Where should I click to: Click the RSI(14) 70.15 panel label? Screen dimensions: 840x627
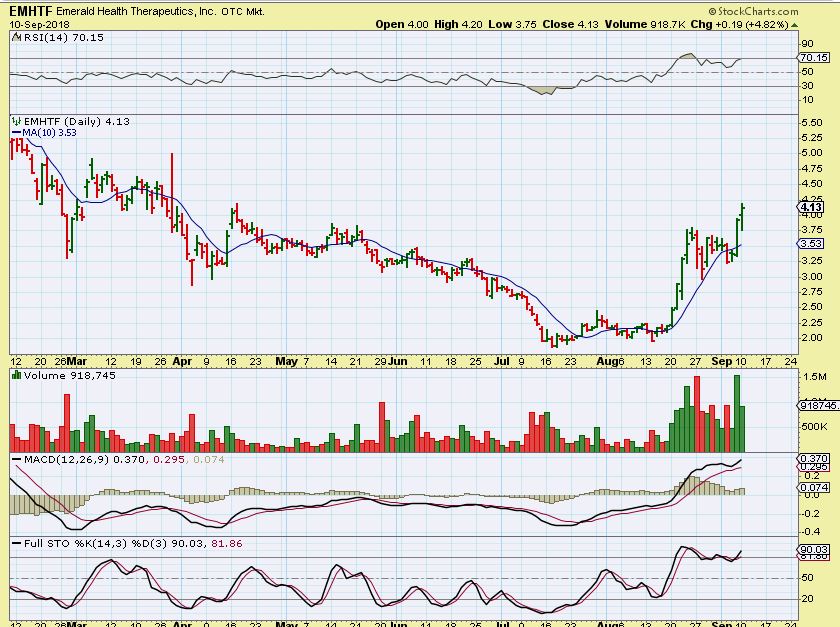[x=64, y=38]
